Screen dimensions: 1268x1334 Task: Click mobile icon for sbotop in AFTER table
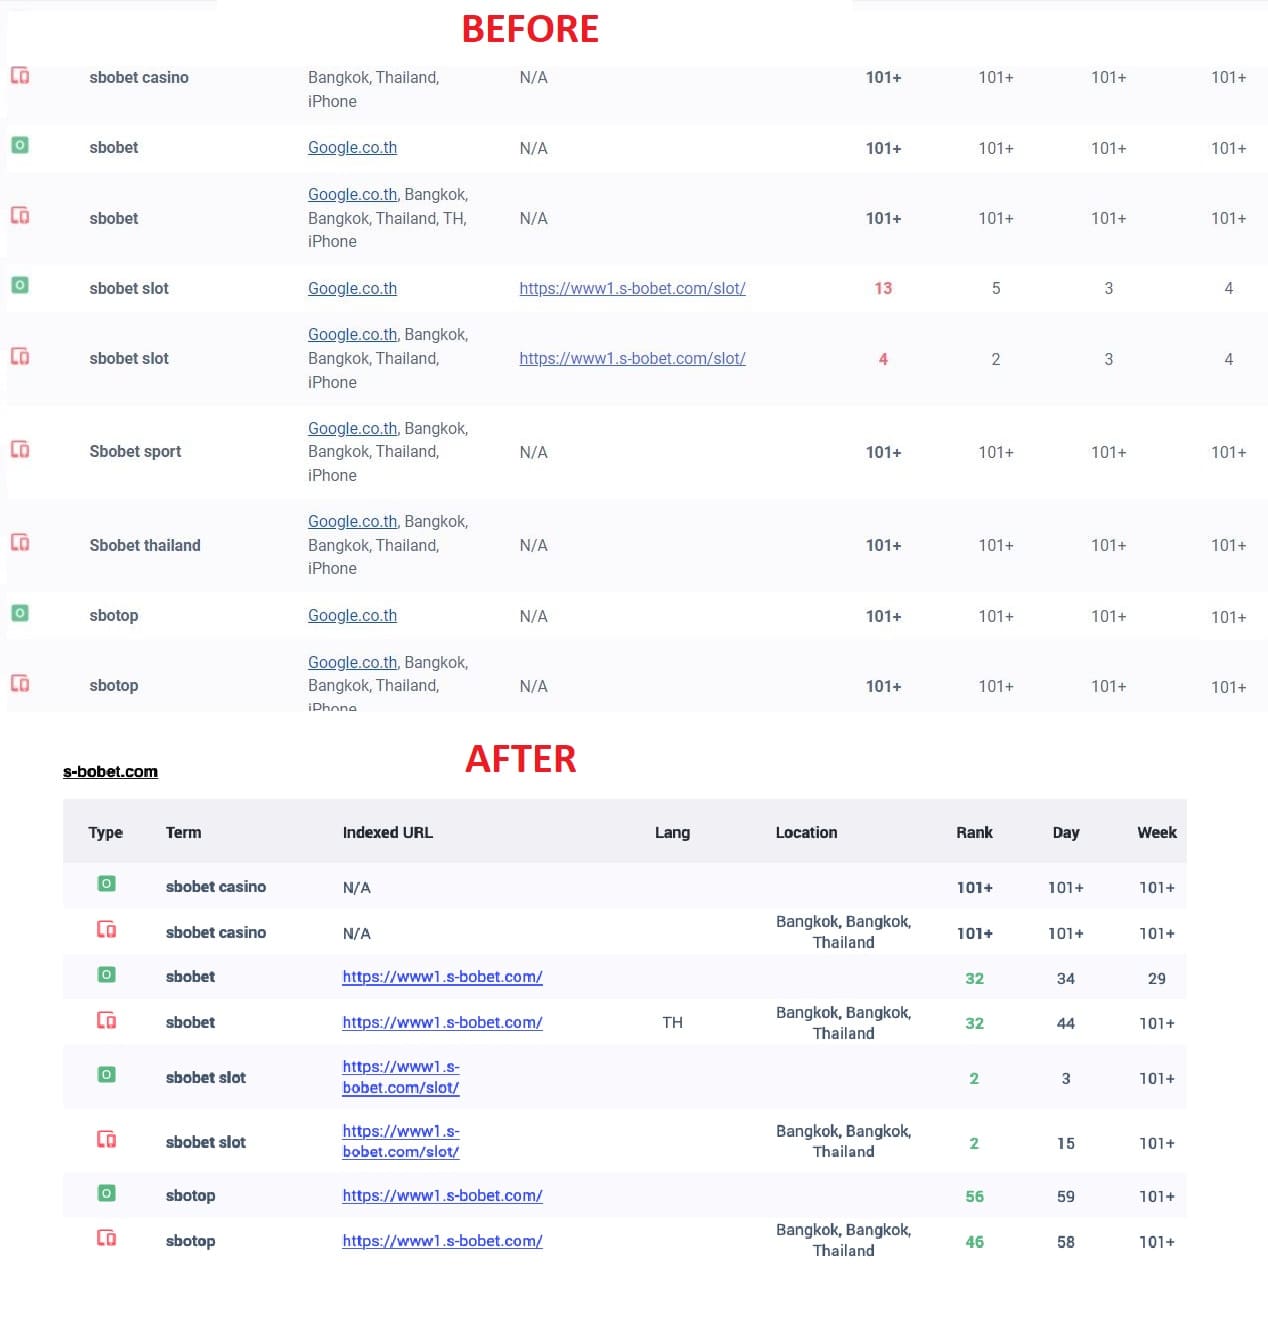click(106, 1239)
